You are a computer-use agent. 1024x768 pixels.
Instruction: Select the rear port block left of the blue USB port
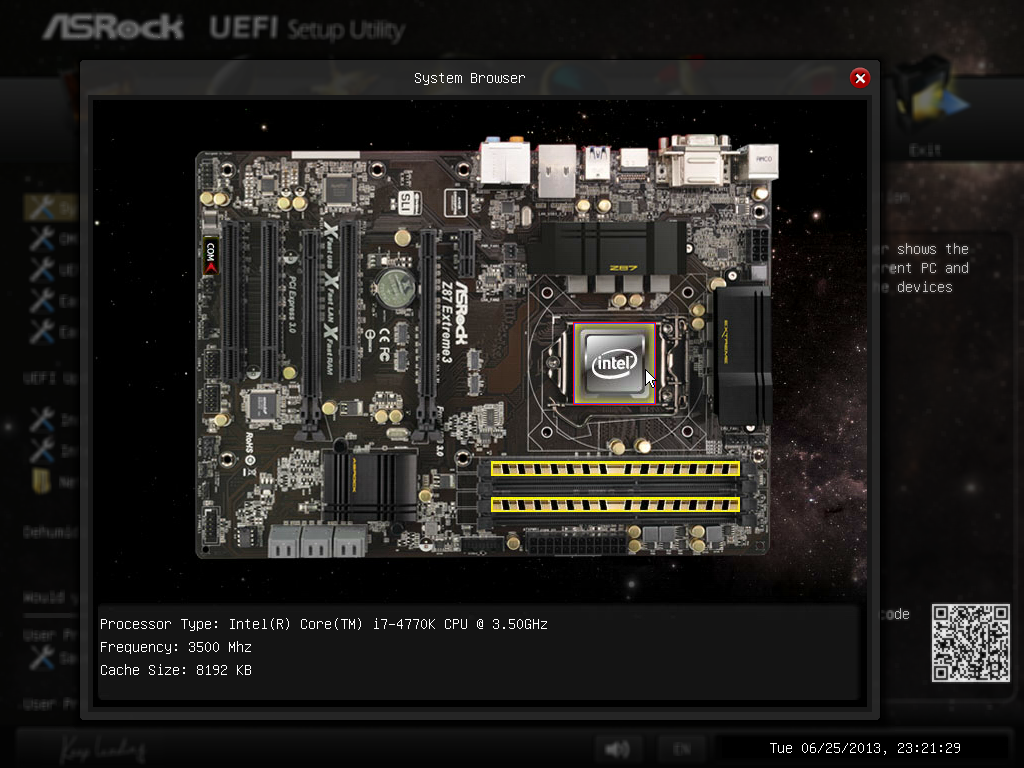tap(557, 171)
